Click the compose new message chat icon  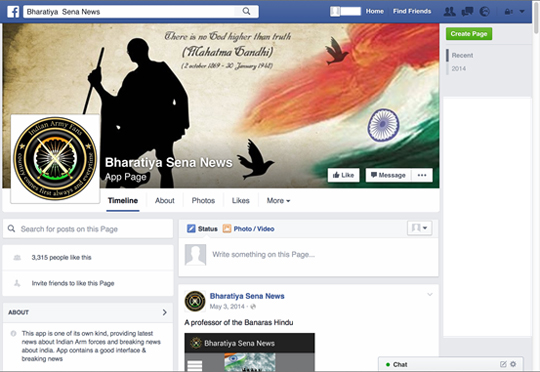(503, 364)
